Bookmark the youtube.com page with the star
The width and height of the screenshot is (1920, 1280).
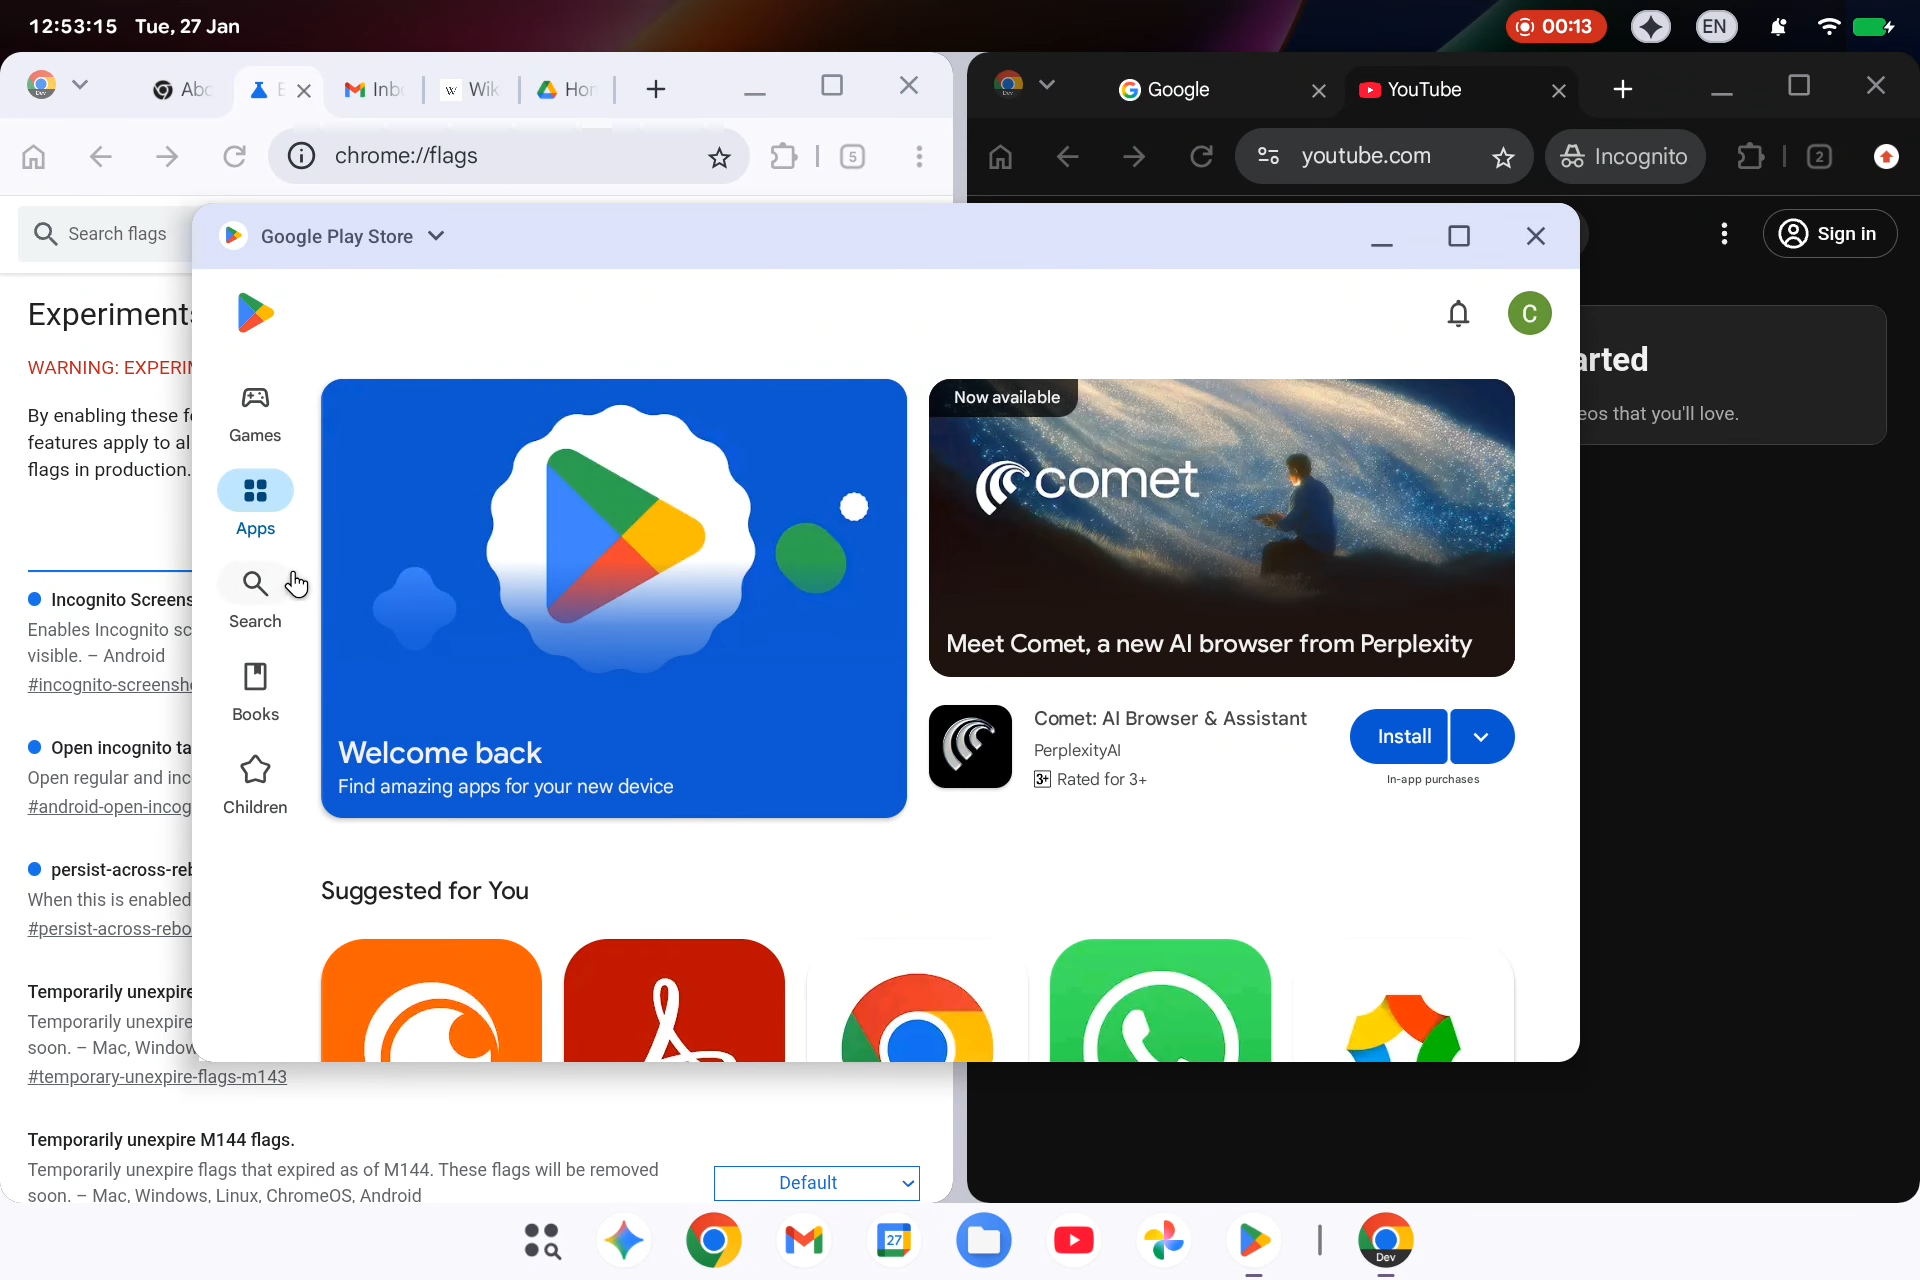click(1503, 156)
